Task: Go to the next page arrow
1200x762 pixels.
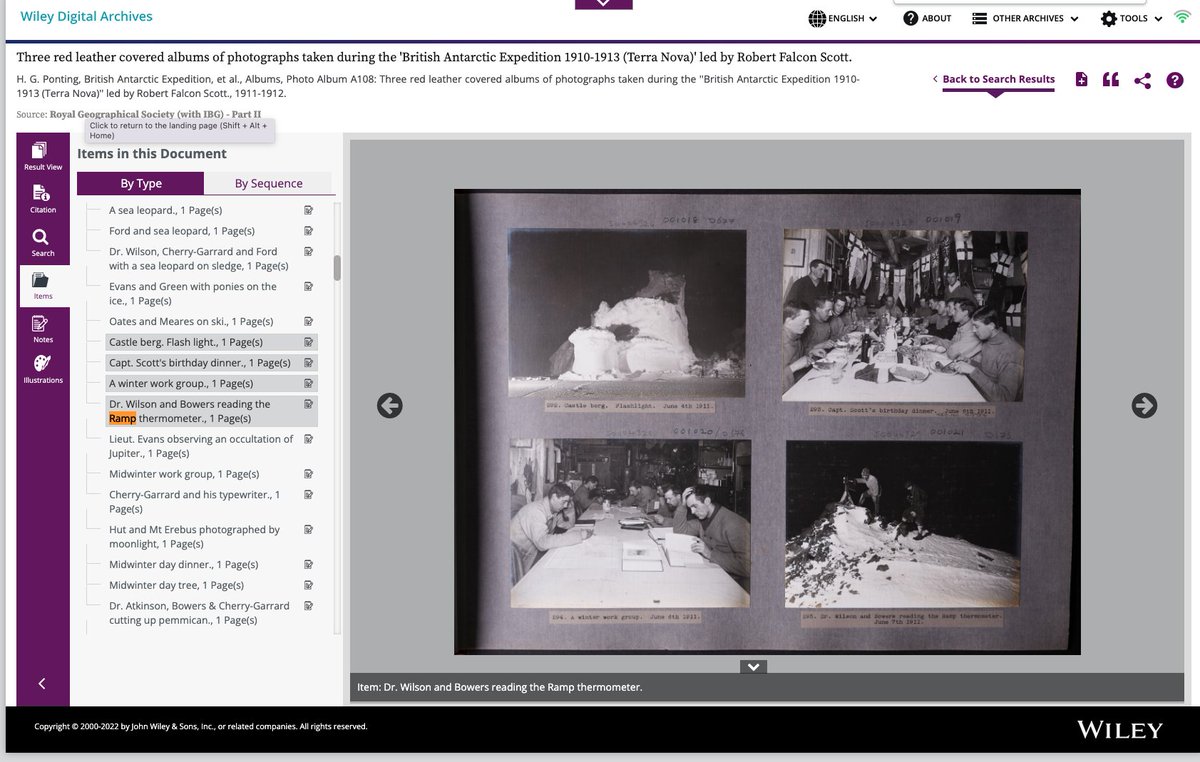Action: pyautogui.click(x=1144, y=405)
